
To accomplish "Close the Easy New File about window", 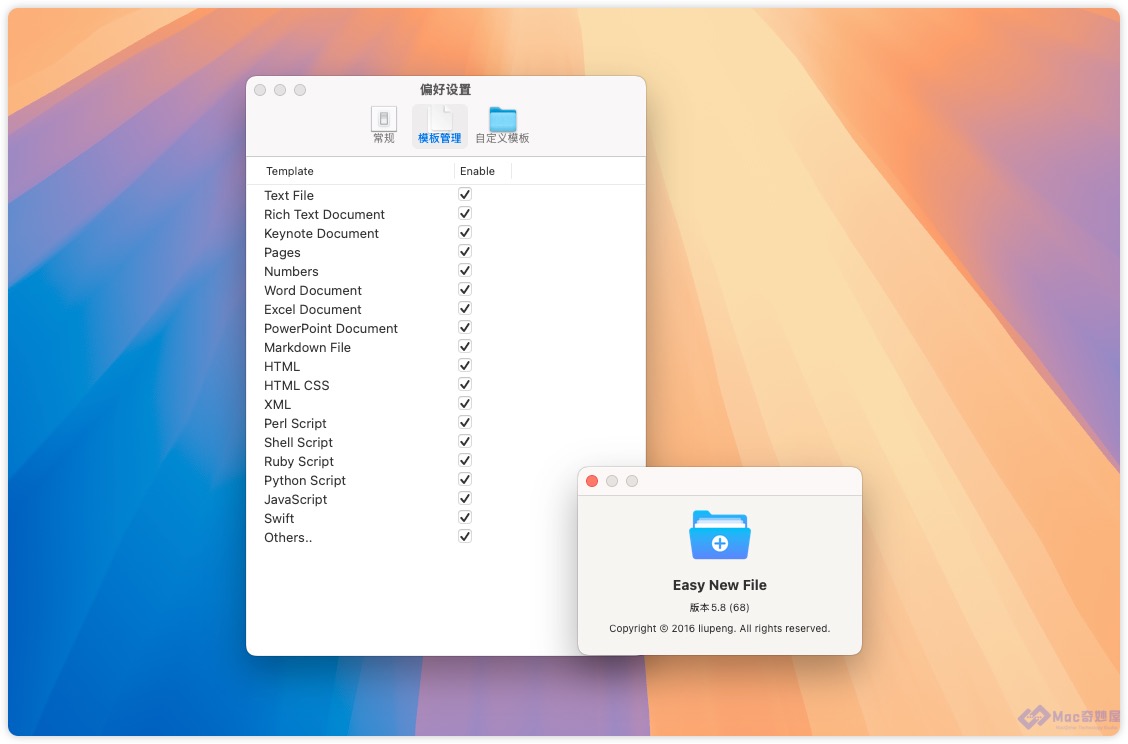I will pos(592,481).
